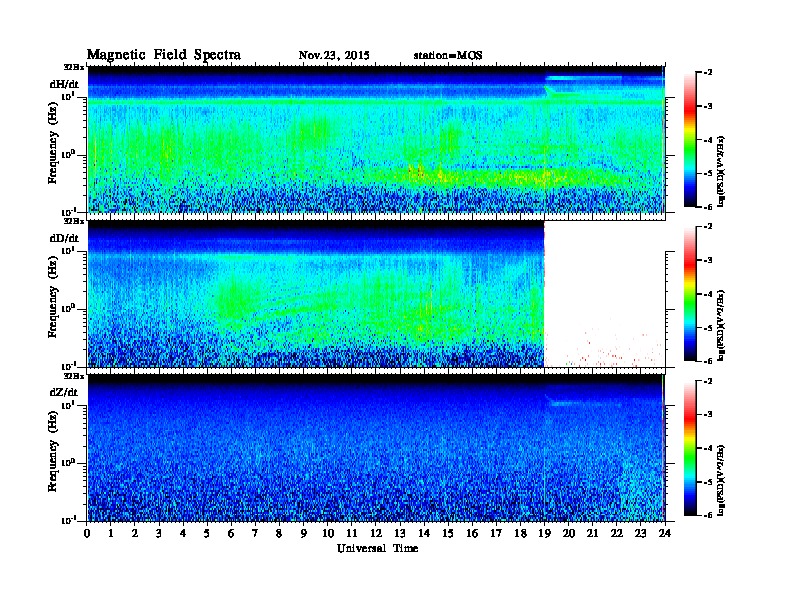Screen dimensions: 792x612
Task: Click the -5 value on dD/dt color scale
Action: click(x=708, y=328)
